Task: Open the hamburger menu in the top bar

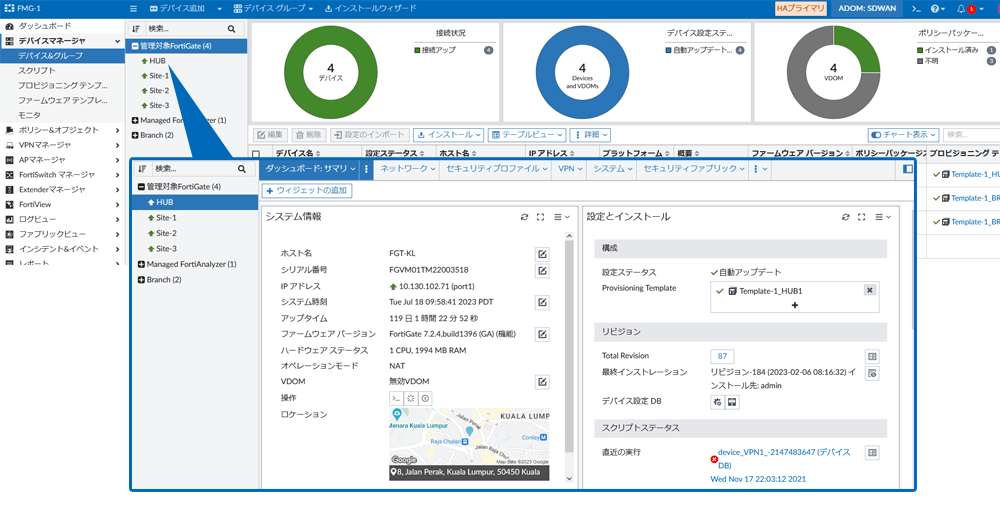Action: click(133, 9)
